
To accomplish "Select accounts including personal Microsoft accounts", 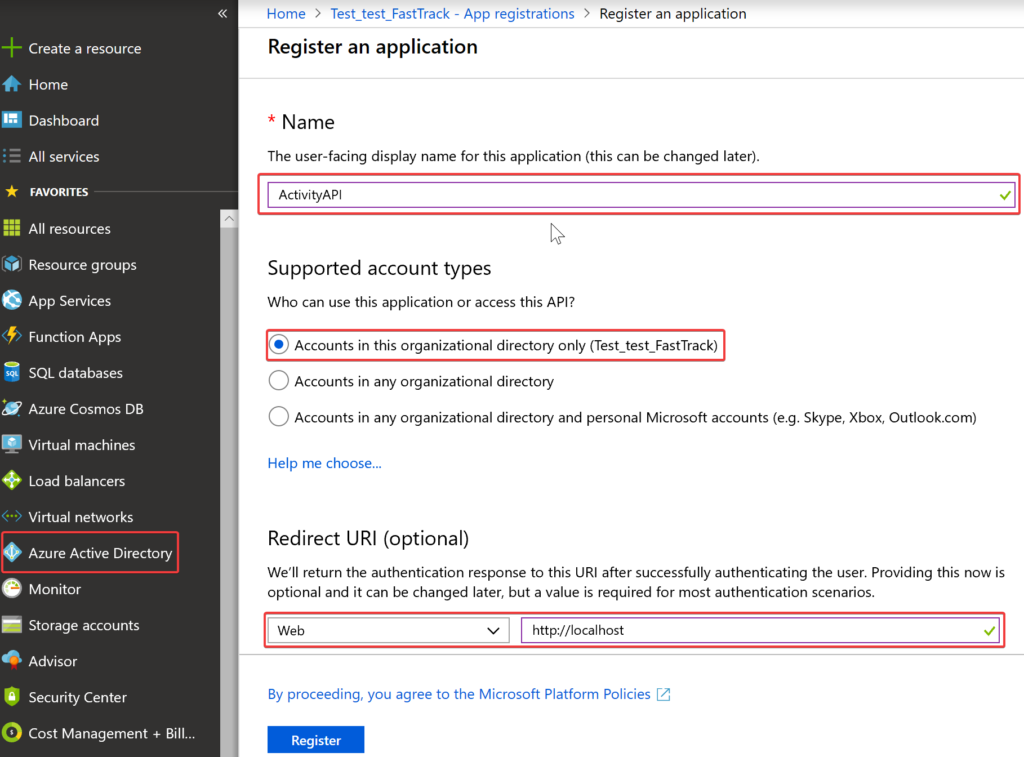I will click(x=278, y=417).
